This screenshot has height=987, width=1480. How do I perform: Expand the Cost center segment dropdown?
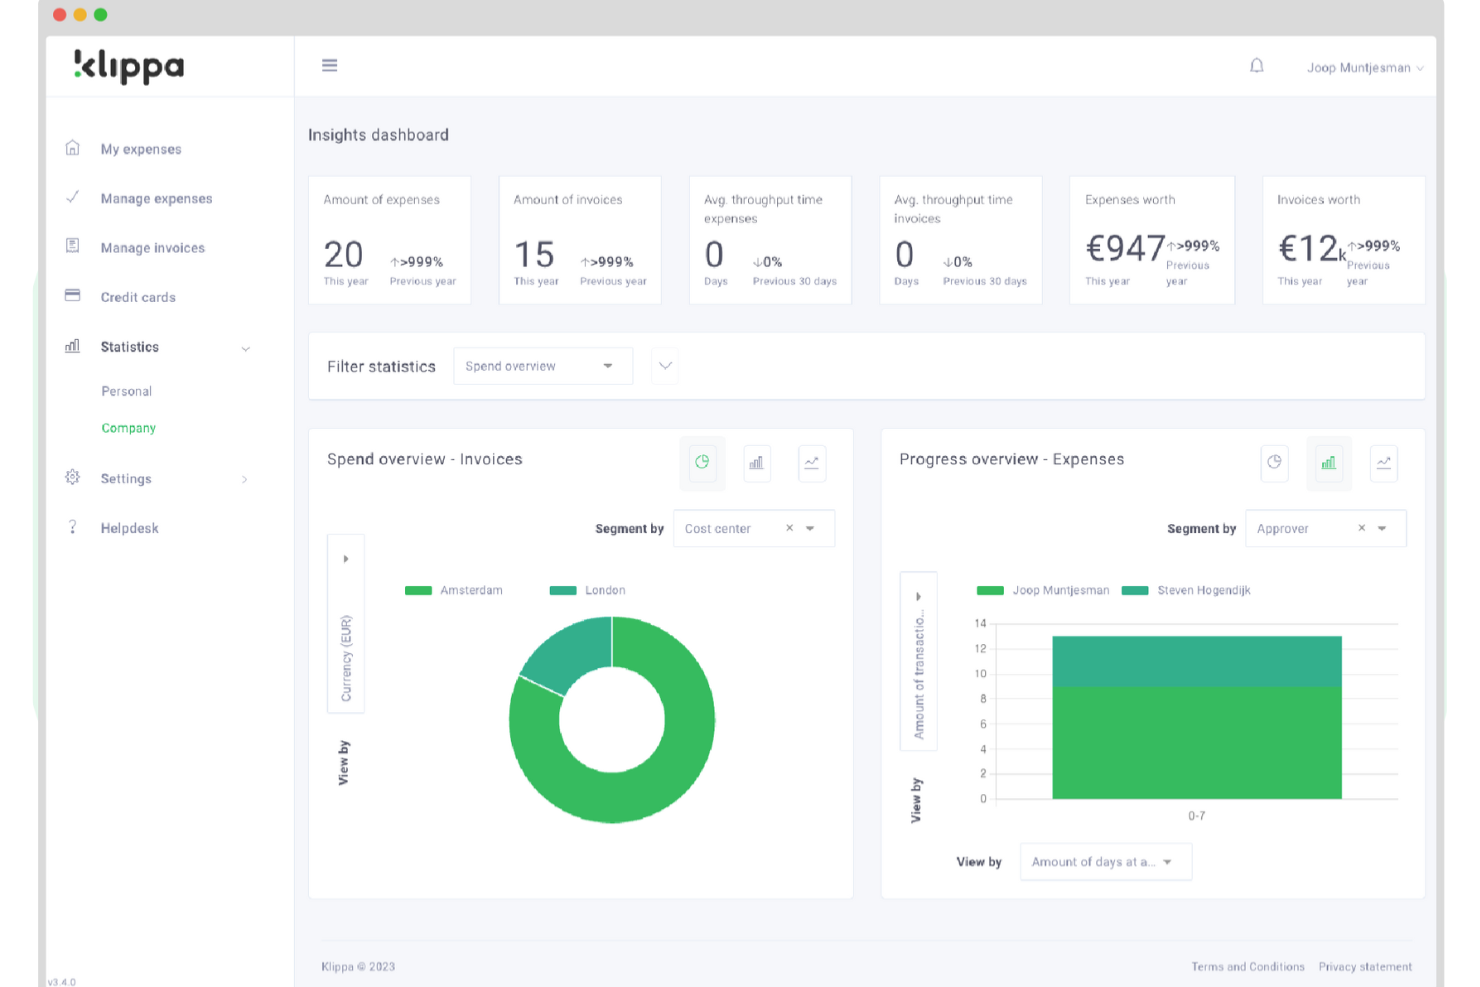click(x=810, y=528)
